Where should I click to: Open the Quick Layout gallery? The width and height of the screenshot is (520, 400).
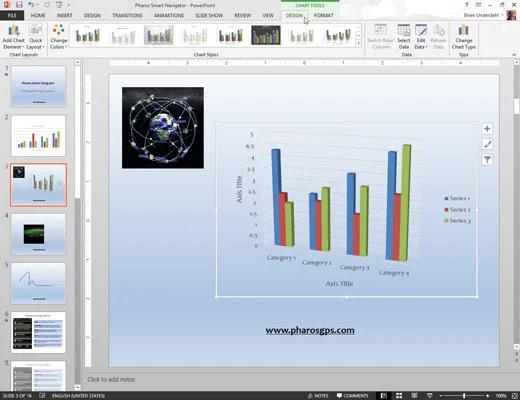35,37
